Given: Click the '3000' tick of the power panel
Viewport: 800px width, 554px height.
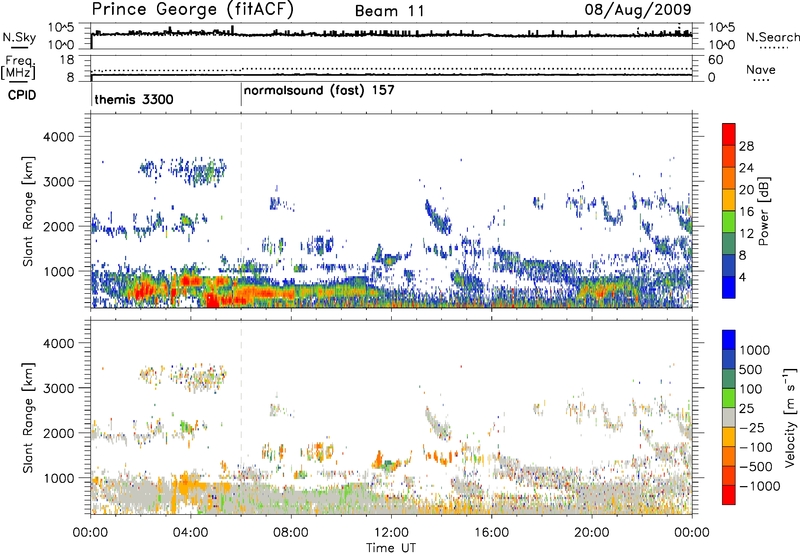Looking at the screenshot, I should pos(59,182).
